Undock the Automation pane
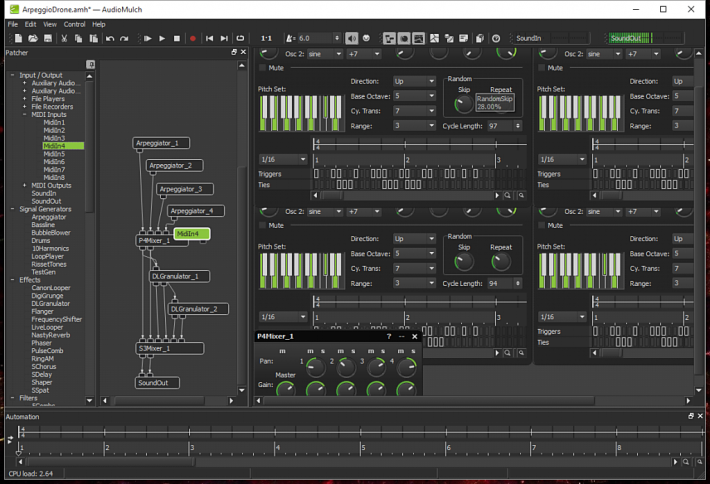Screen dimensions: 710x484 tap(691, 416)
